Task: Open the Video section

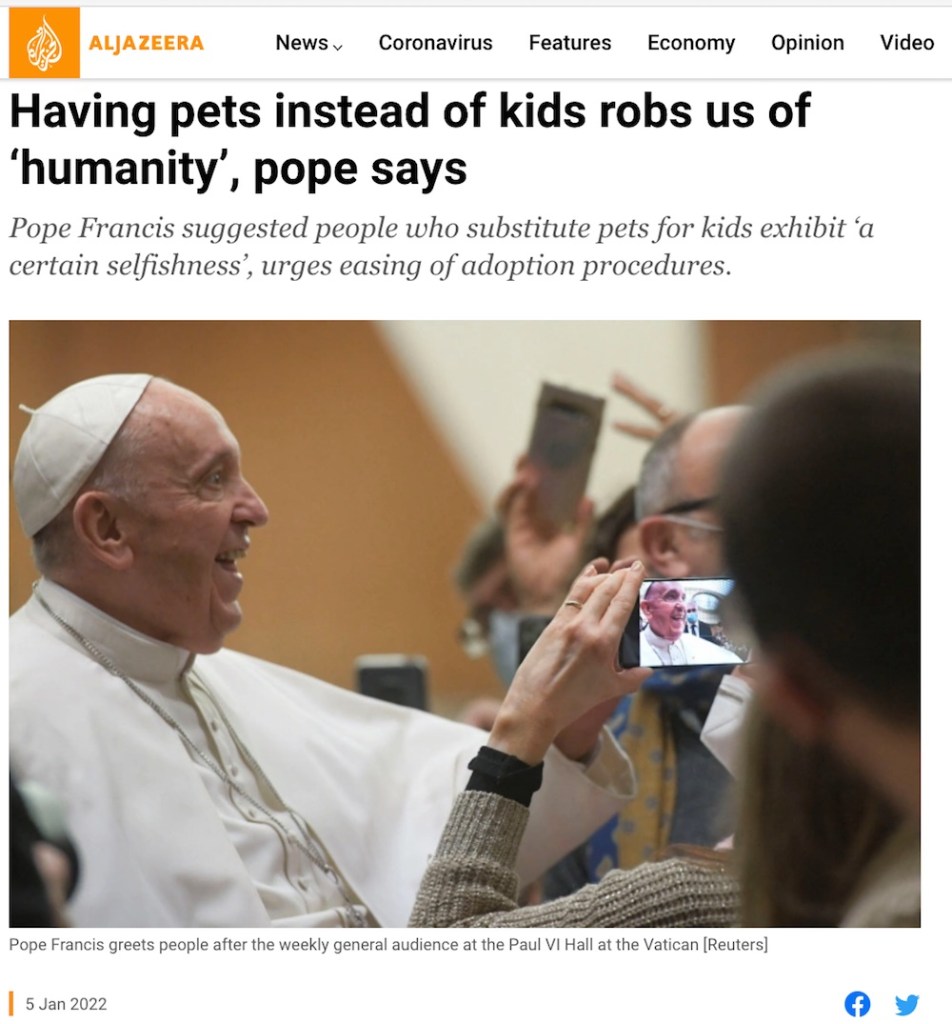Action: click(x=907, y=42)
